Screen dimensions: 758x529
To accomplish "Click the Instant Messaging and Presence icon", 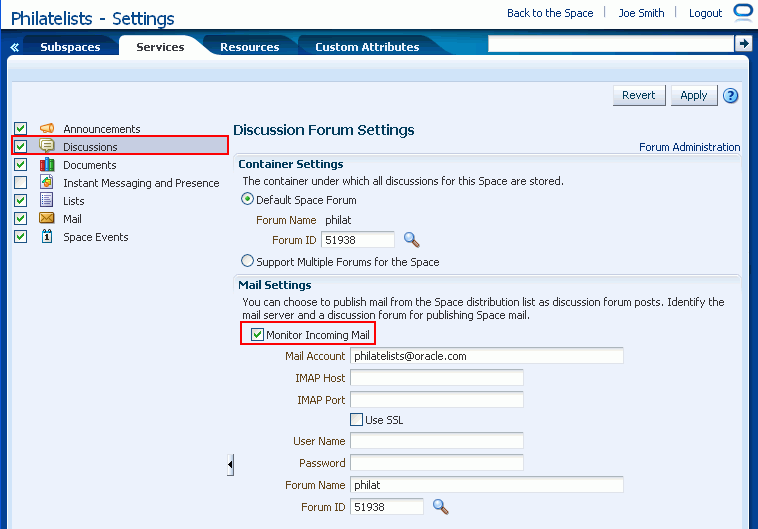I will click(x=47, y=182).
